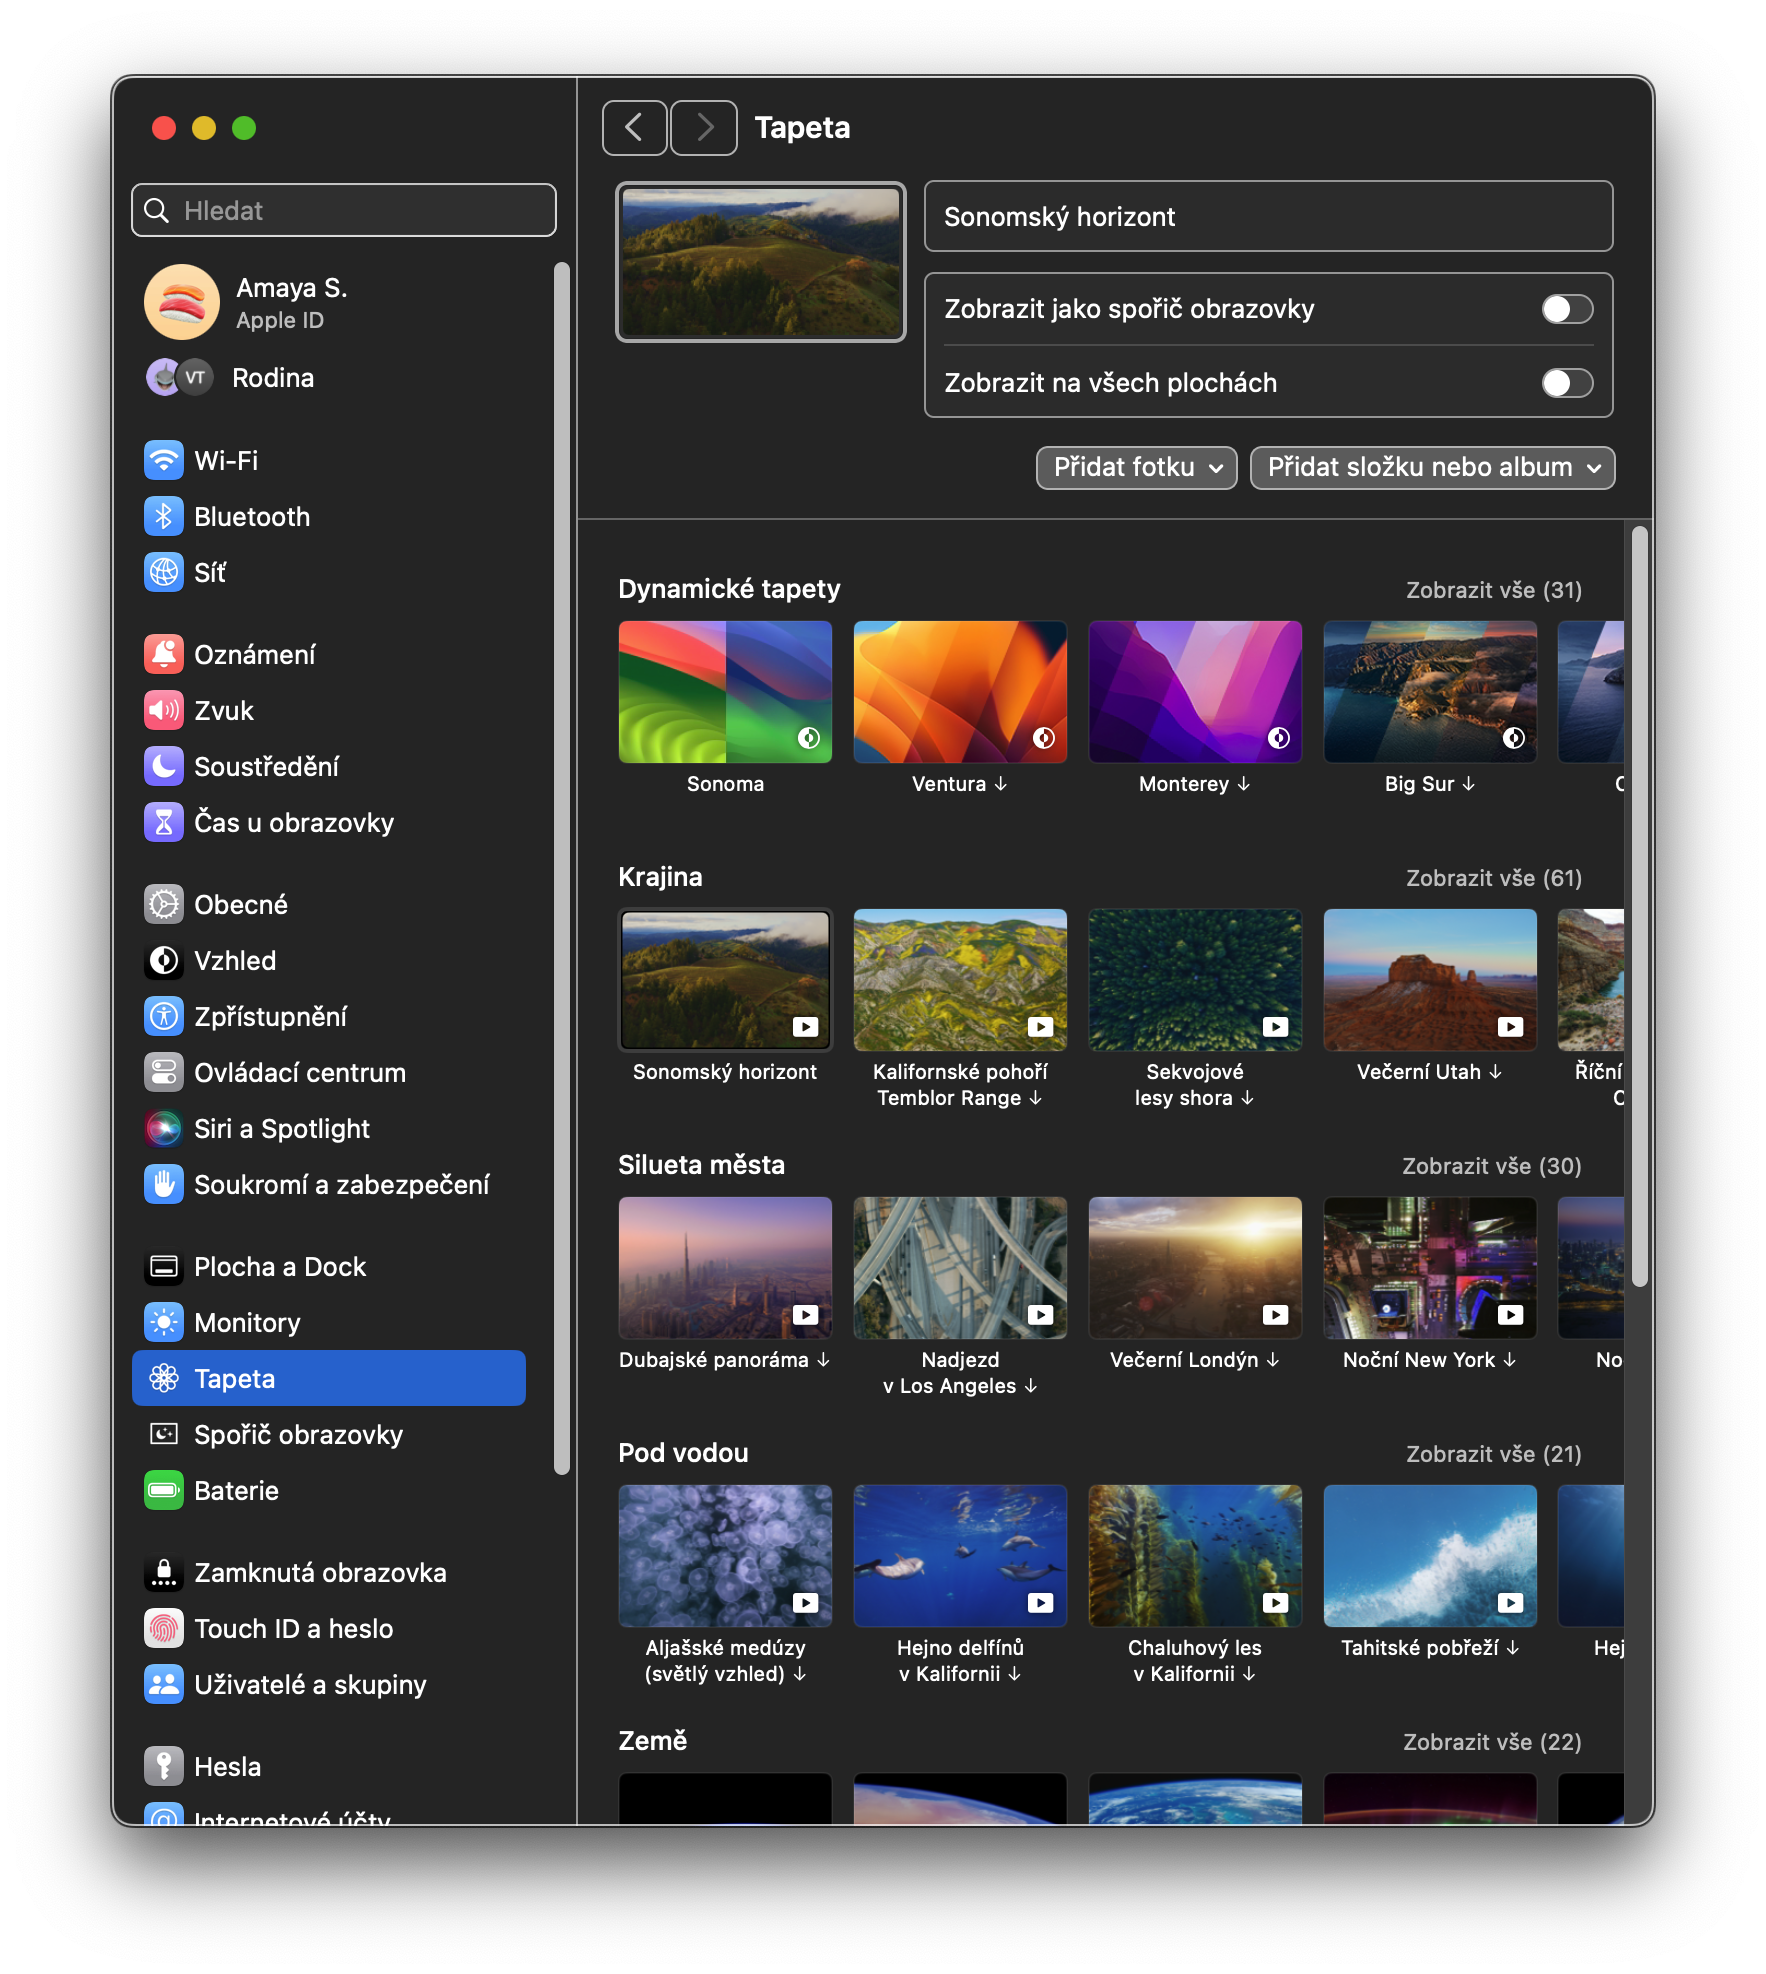This screenshot has height=1974, width=1766.
Task: Choose the Večerní Utah wallpaper
Action: pos(1429,980)
